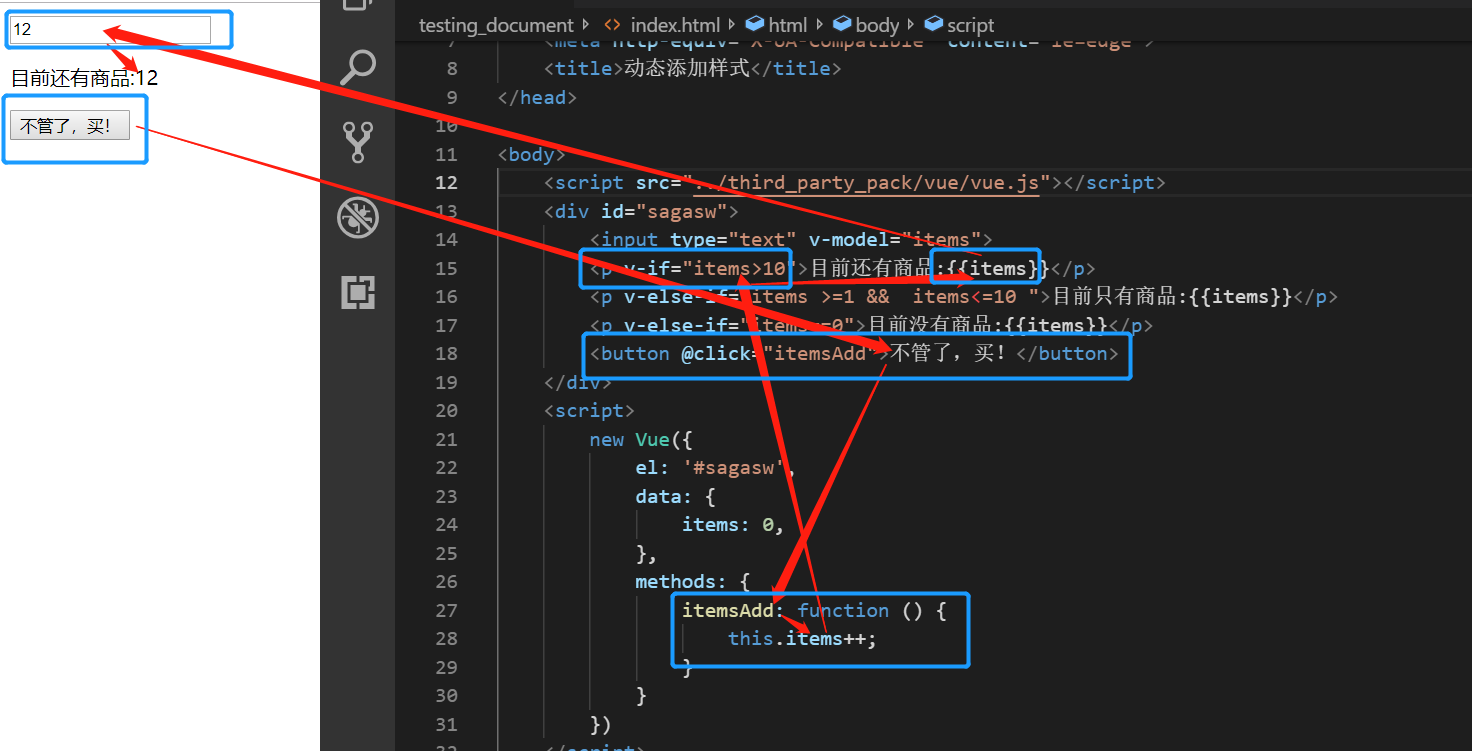
Task: Select the html breadcrumb item
Action: click(777, 25)
